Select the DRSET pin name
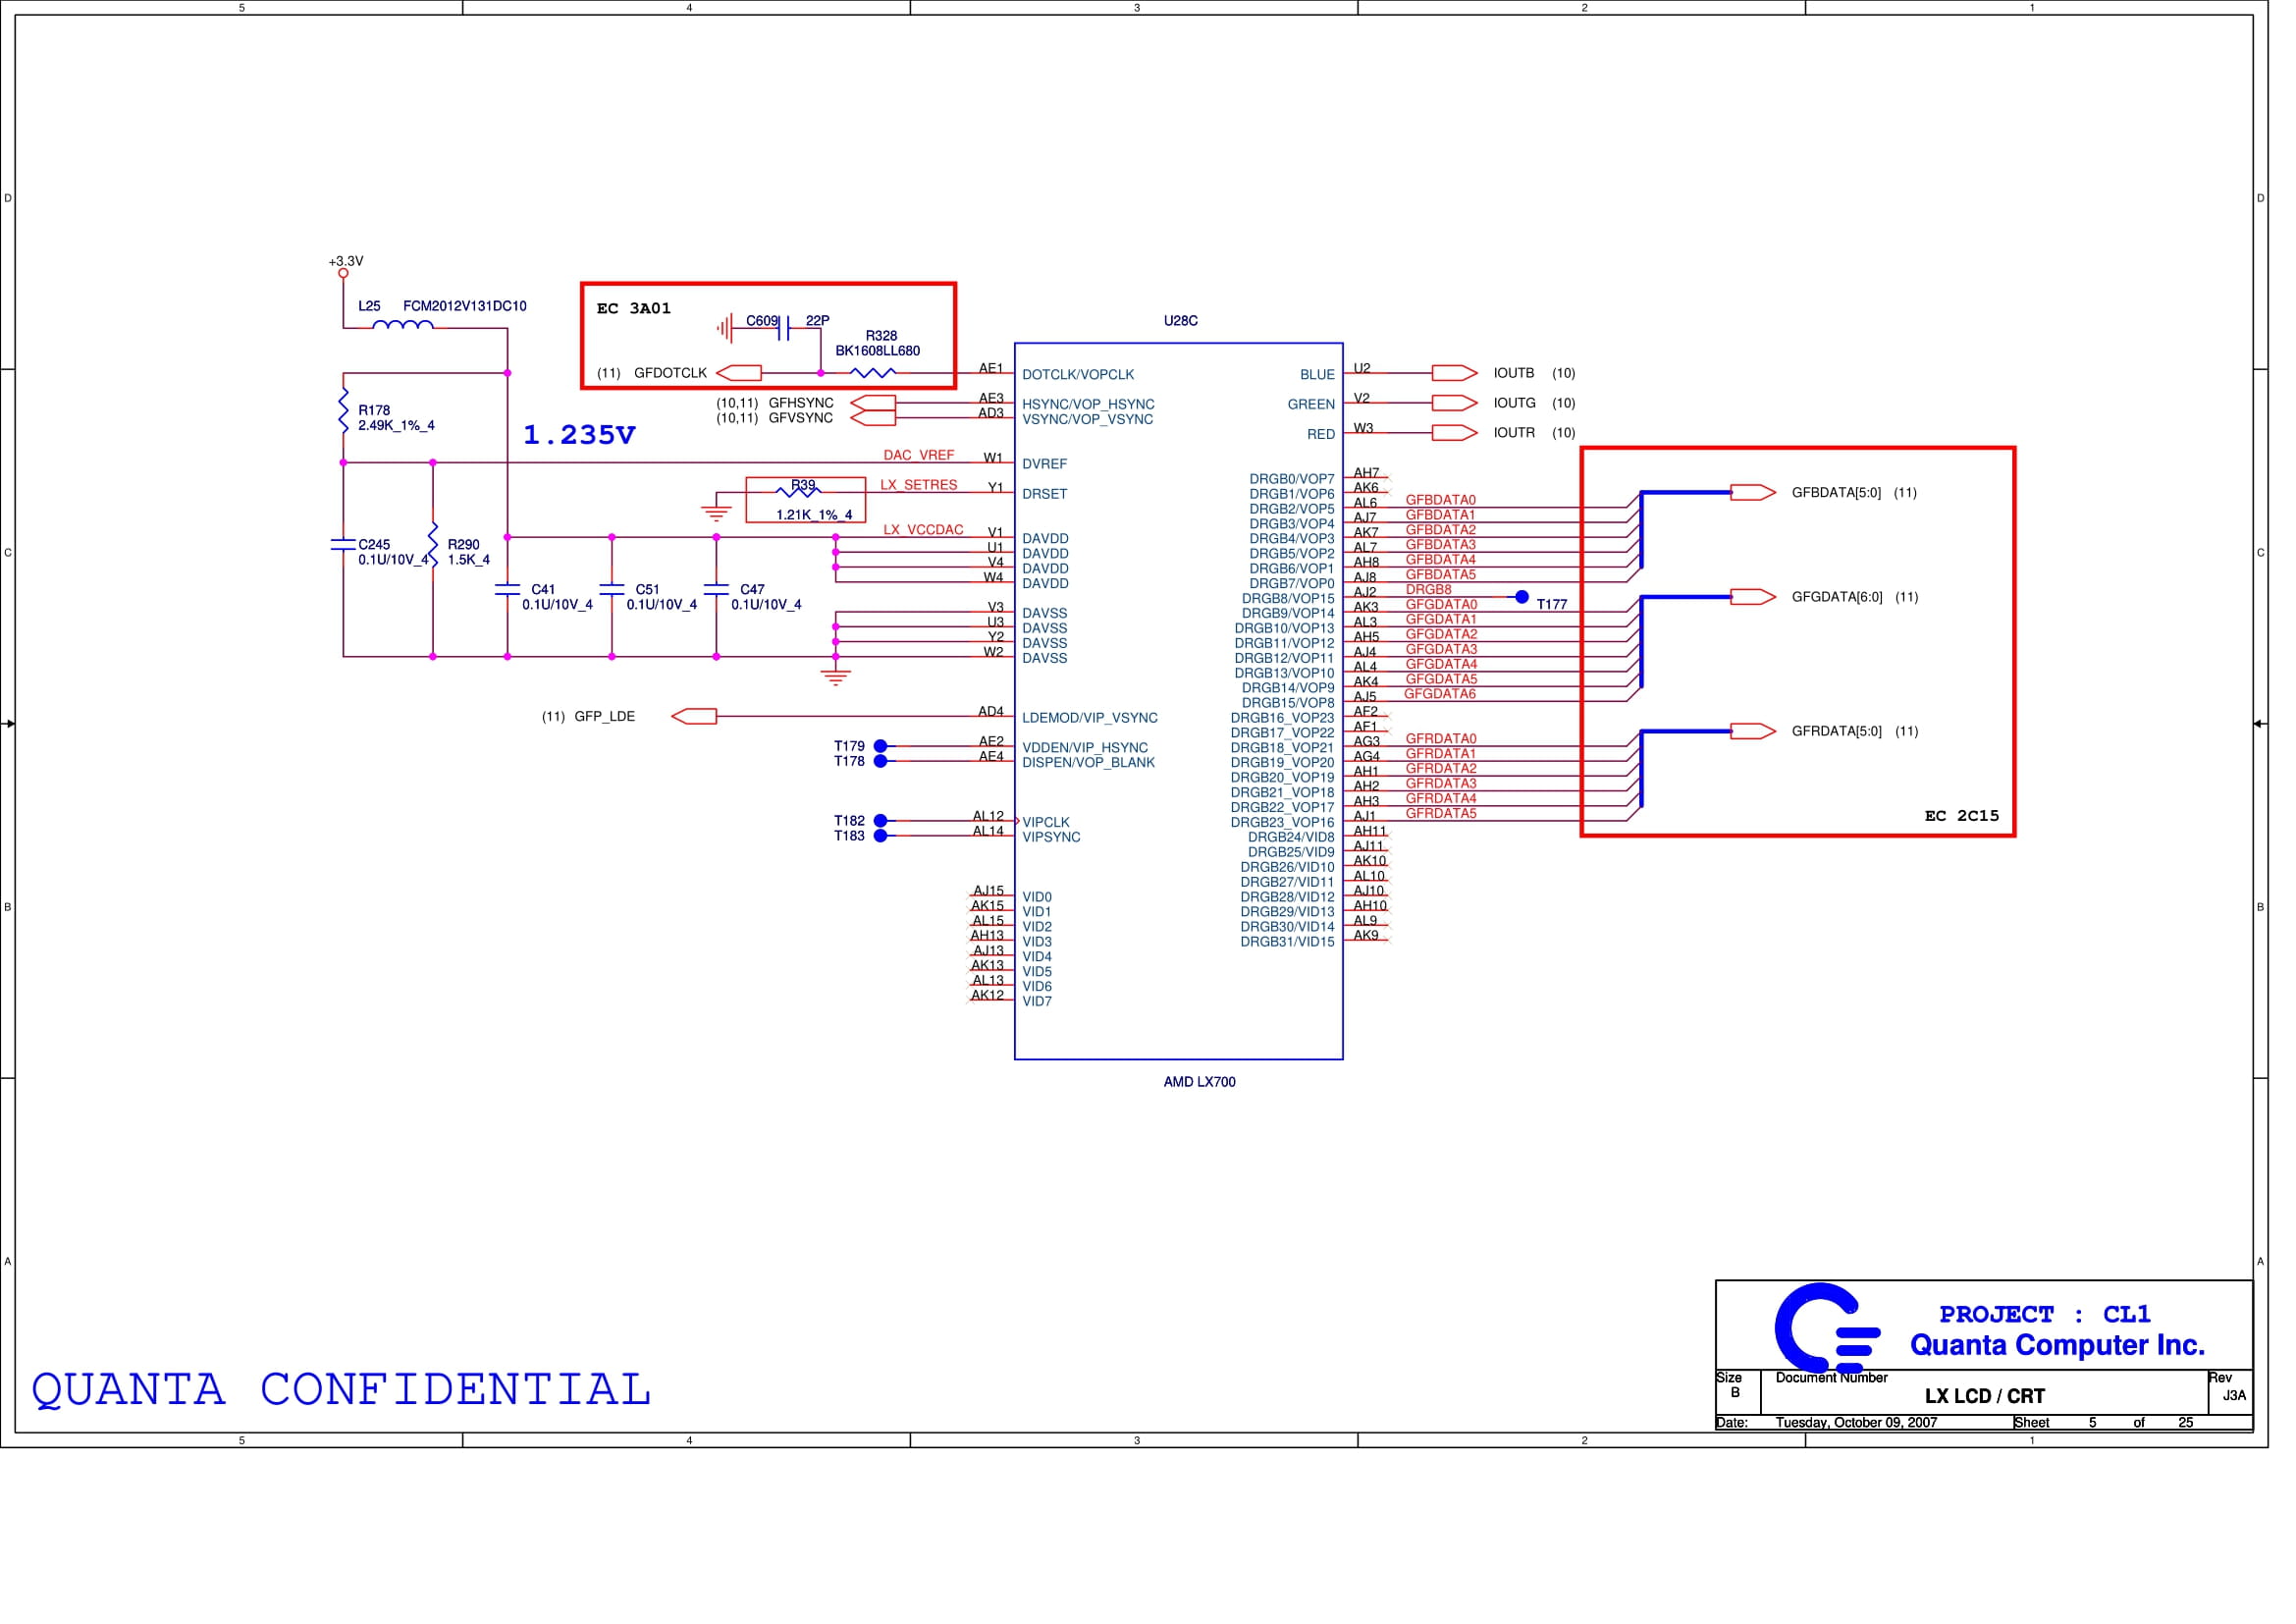Image resolution: width=2296 pixels, height=1624 pixels. (x=1045, y=495)
